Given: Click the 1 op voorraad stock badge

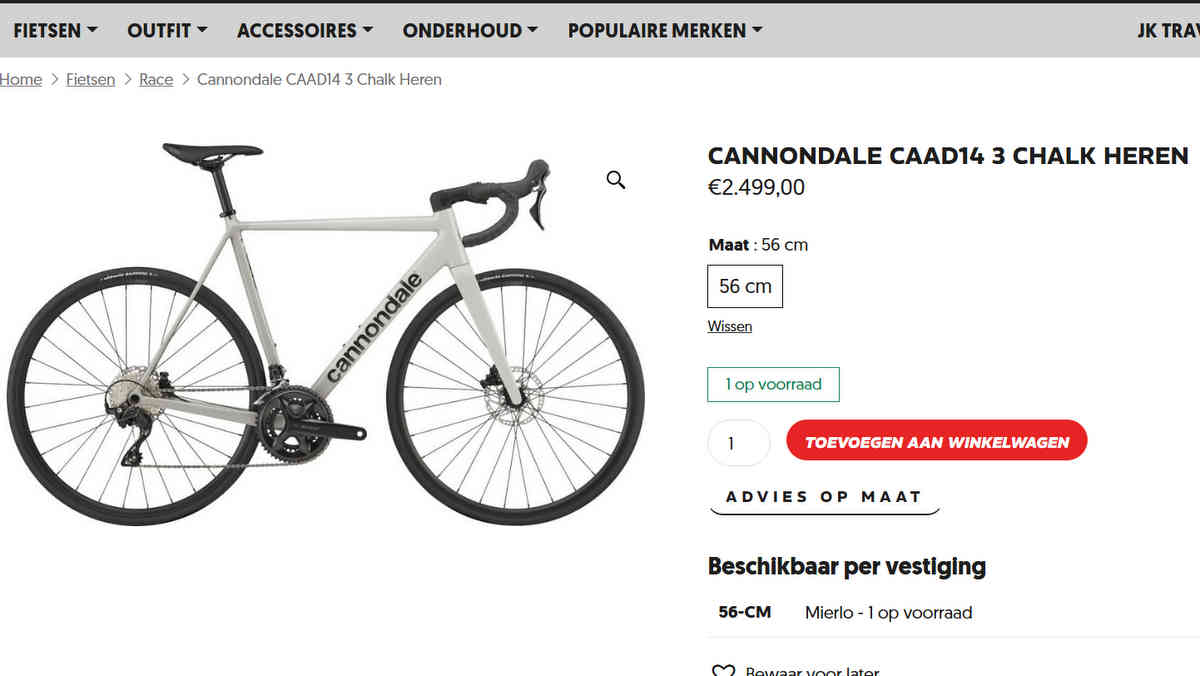Looking at the screenshot, I should pos(773,385).
